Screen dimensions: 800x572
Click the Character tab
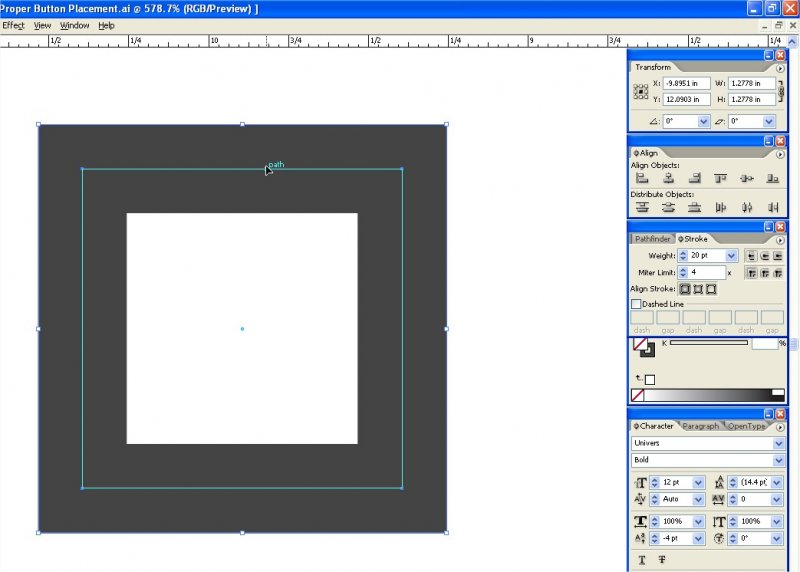click(654, 426)
